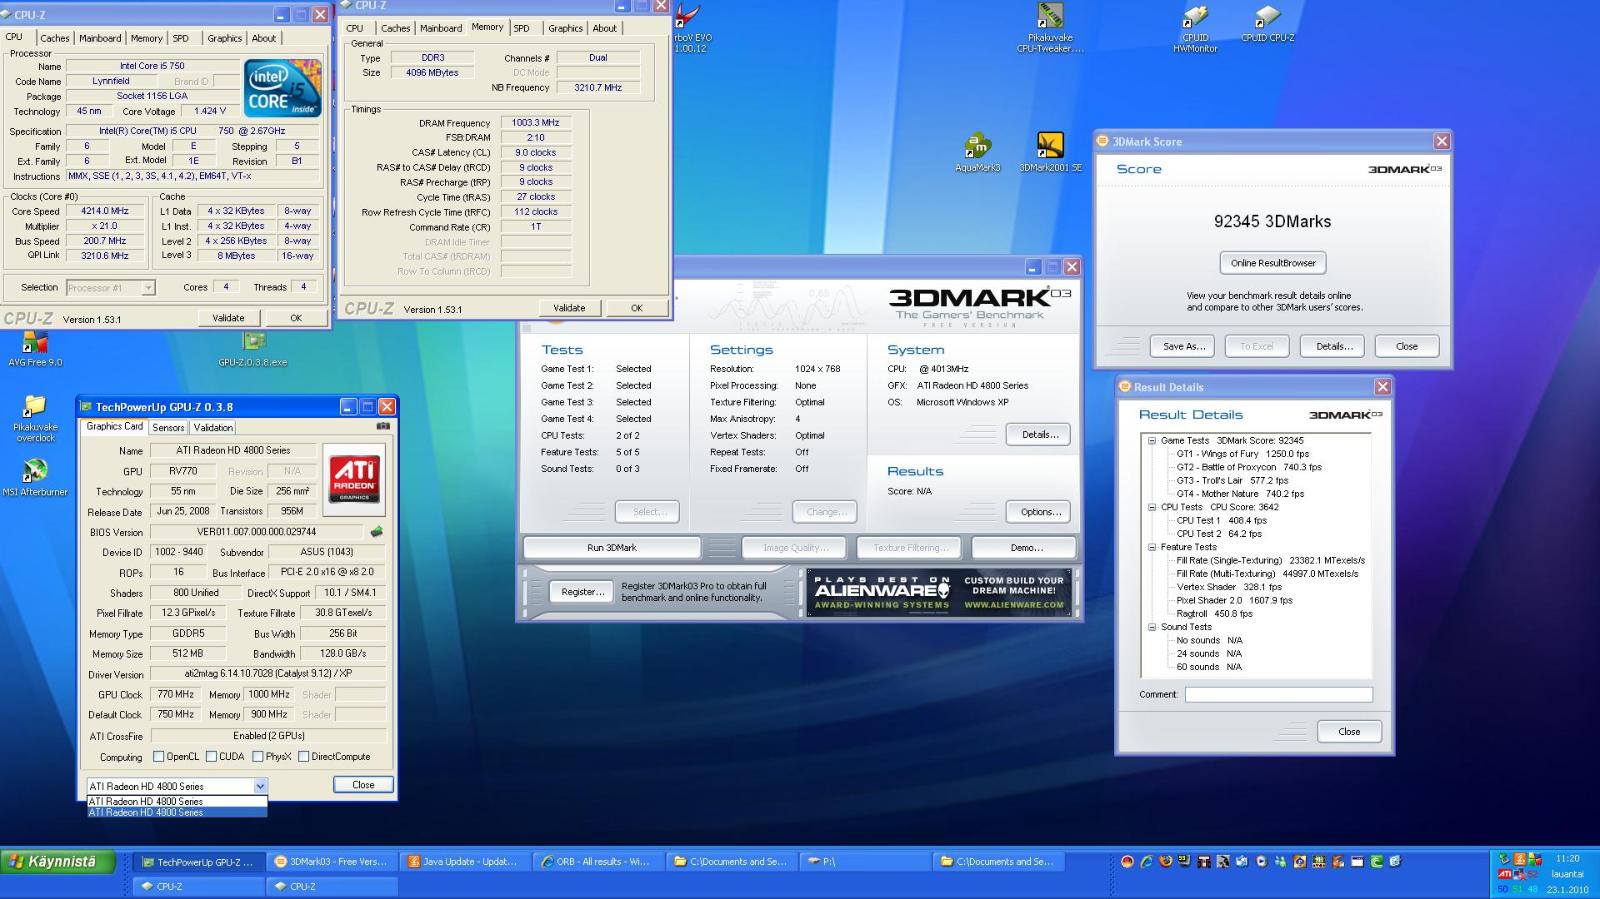This screenshot has height=899, width=1600.
Task: Click Save As... in 3DMark Score window
Action: coord(1184,346)
